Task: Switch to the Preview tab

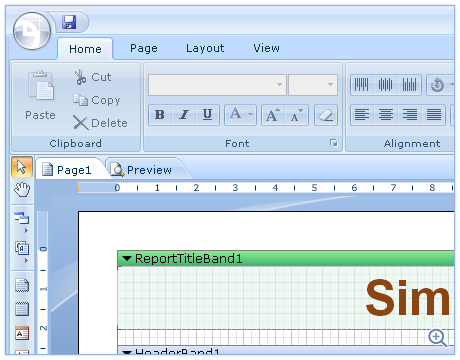Action: tap(145, 170)
